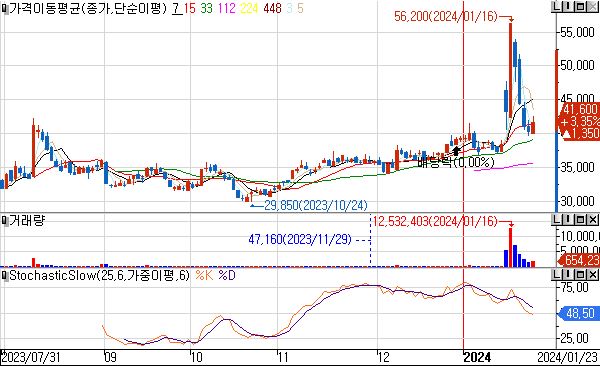Click the disabled X button of the price panel
The width and height of the screenshot is (600, 366).
click(x=593, y=7)
